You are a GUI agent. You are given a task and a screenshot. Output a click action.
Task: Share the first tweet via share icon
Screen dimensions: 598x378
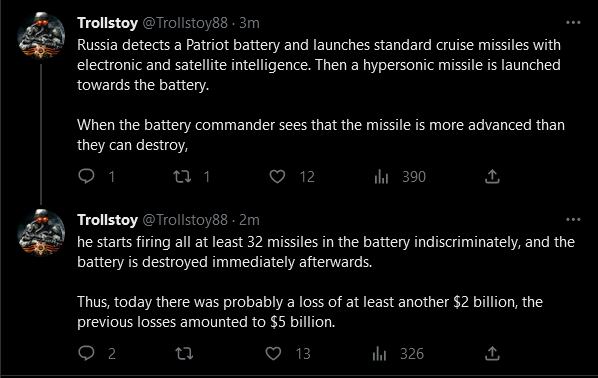(492, 177)
